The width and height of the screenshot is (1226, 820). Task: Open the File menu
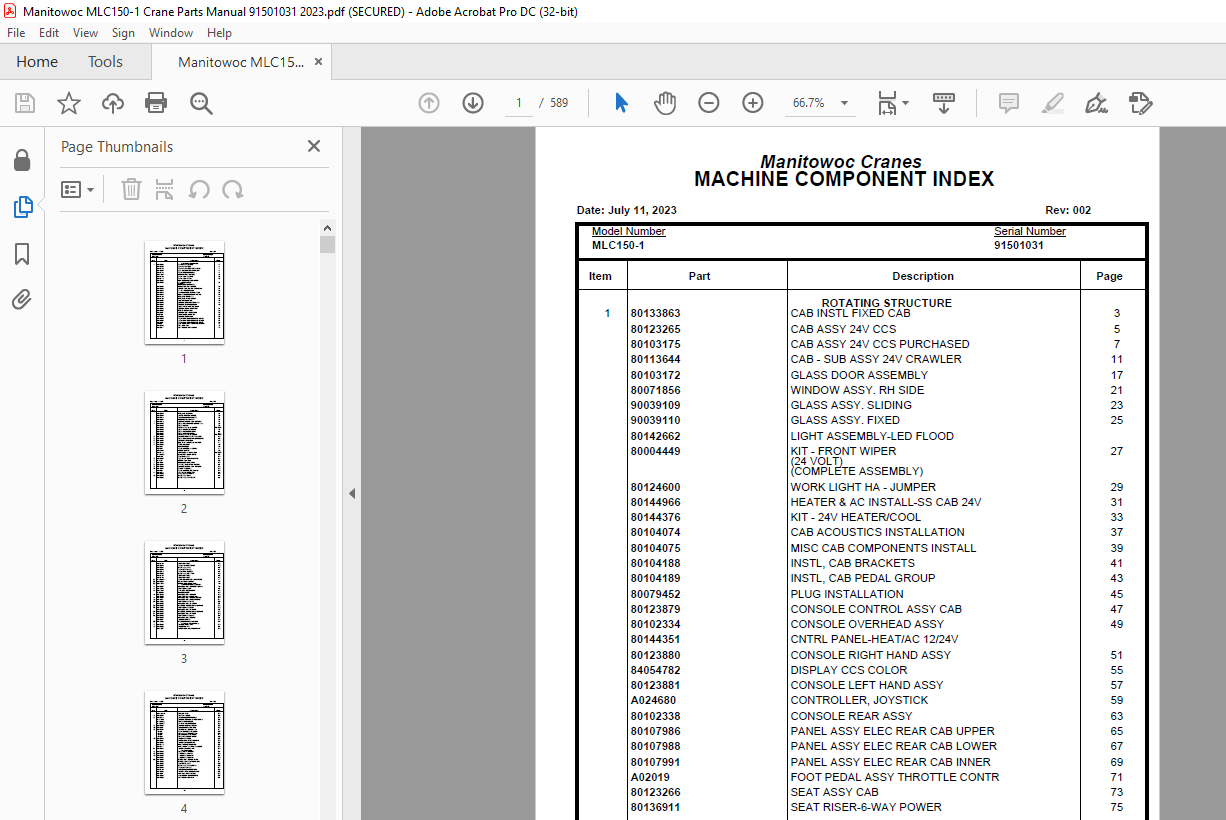[16, 33]
